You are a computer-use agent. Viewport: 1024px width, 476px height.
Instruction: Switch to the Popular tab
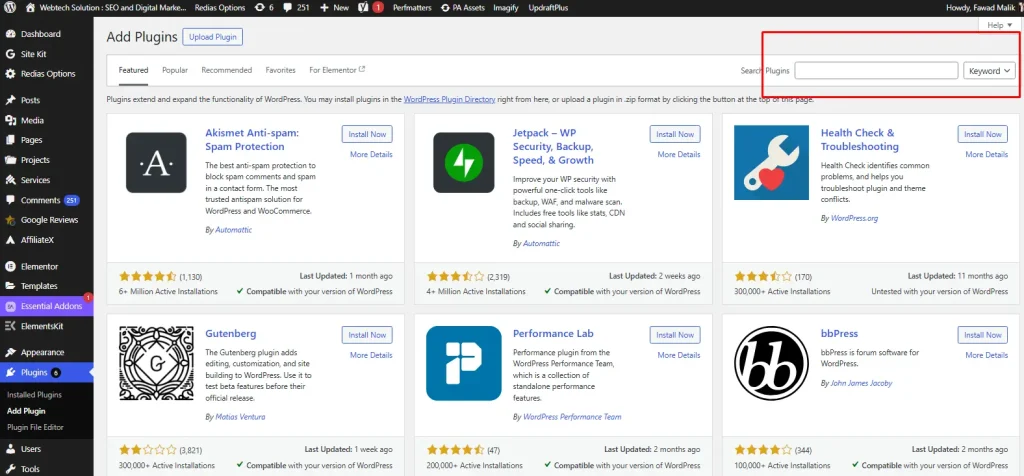[175, 70]
